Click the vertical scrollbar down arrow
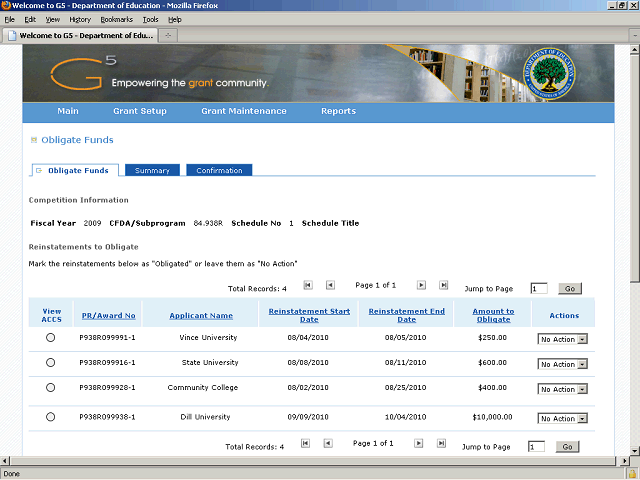This screenshot has width=640, height=480. point(634,451)
